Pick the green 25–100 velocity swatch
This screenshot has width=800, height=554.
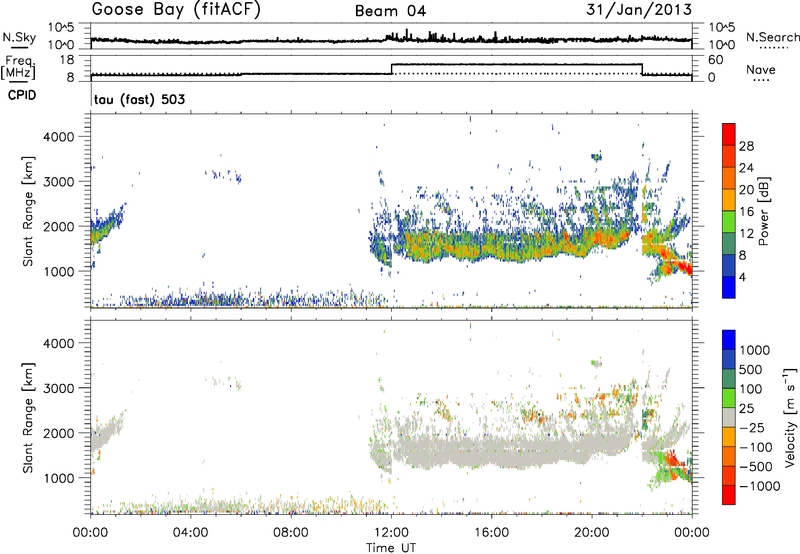coord(729,398)
